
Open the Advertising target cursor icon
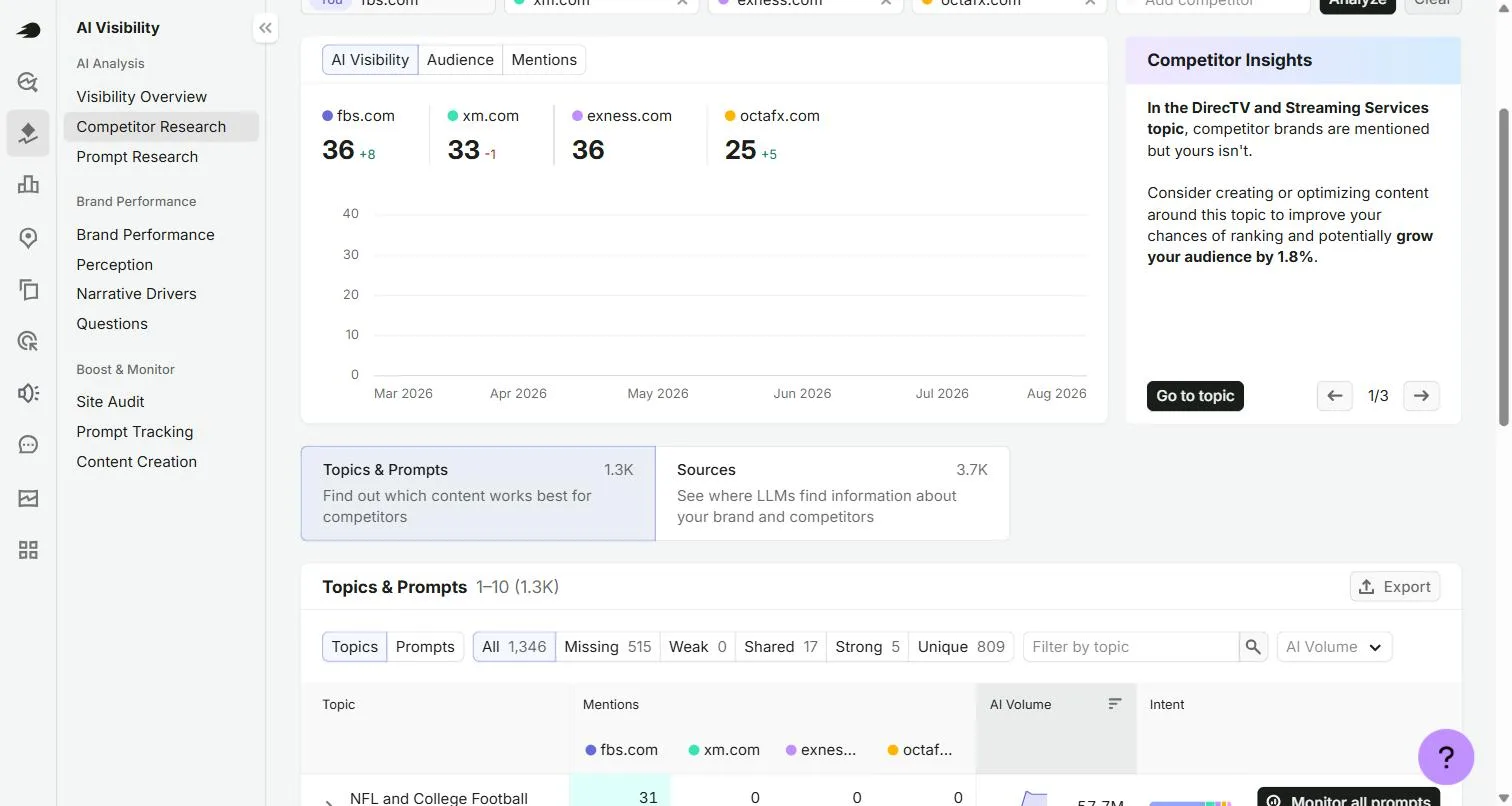pos(28,342)
